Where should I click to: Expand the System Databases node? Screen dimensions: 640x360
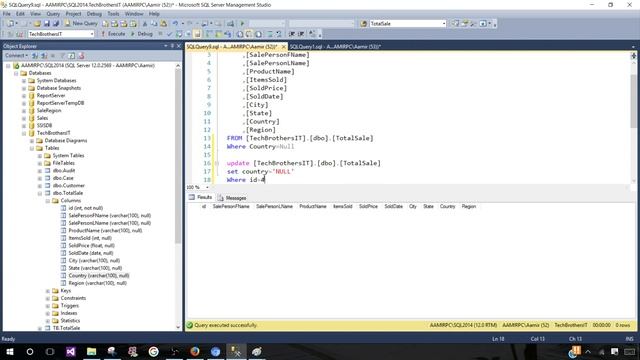24,81
